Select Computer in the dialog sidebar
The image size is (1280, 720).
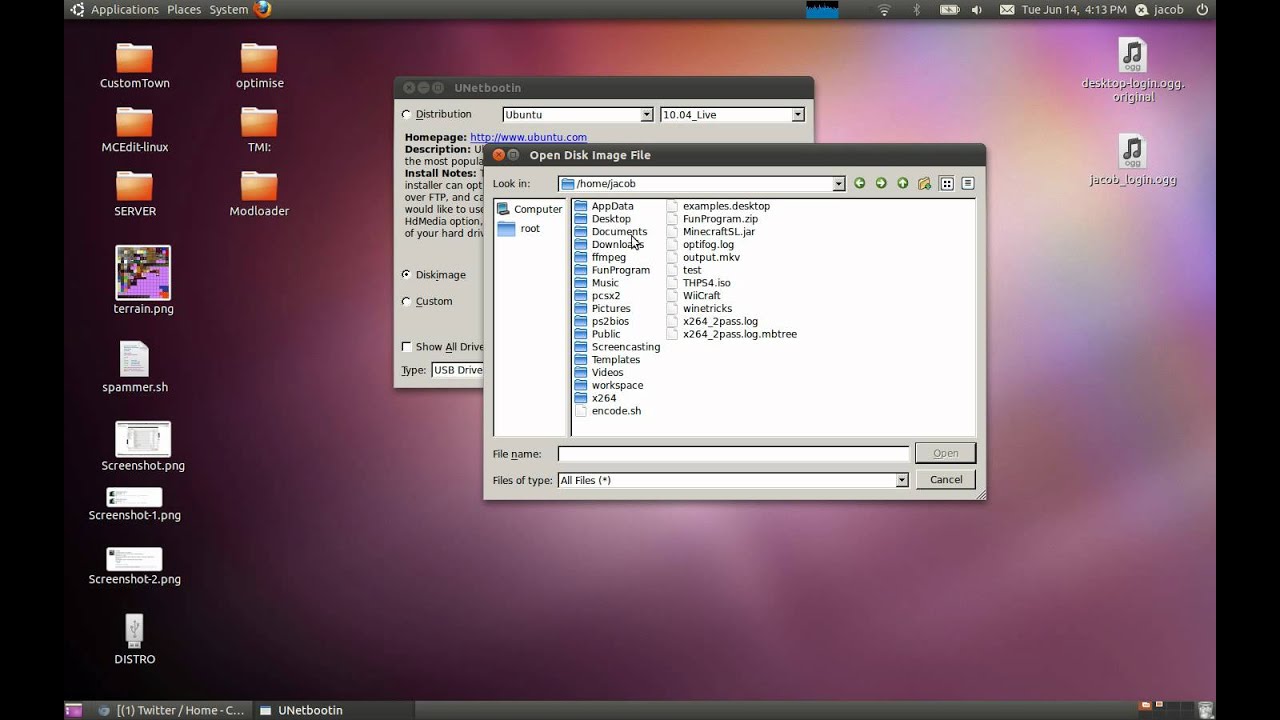[x=530, y=209]
